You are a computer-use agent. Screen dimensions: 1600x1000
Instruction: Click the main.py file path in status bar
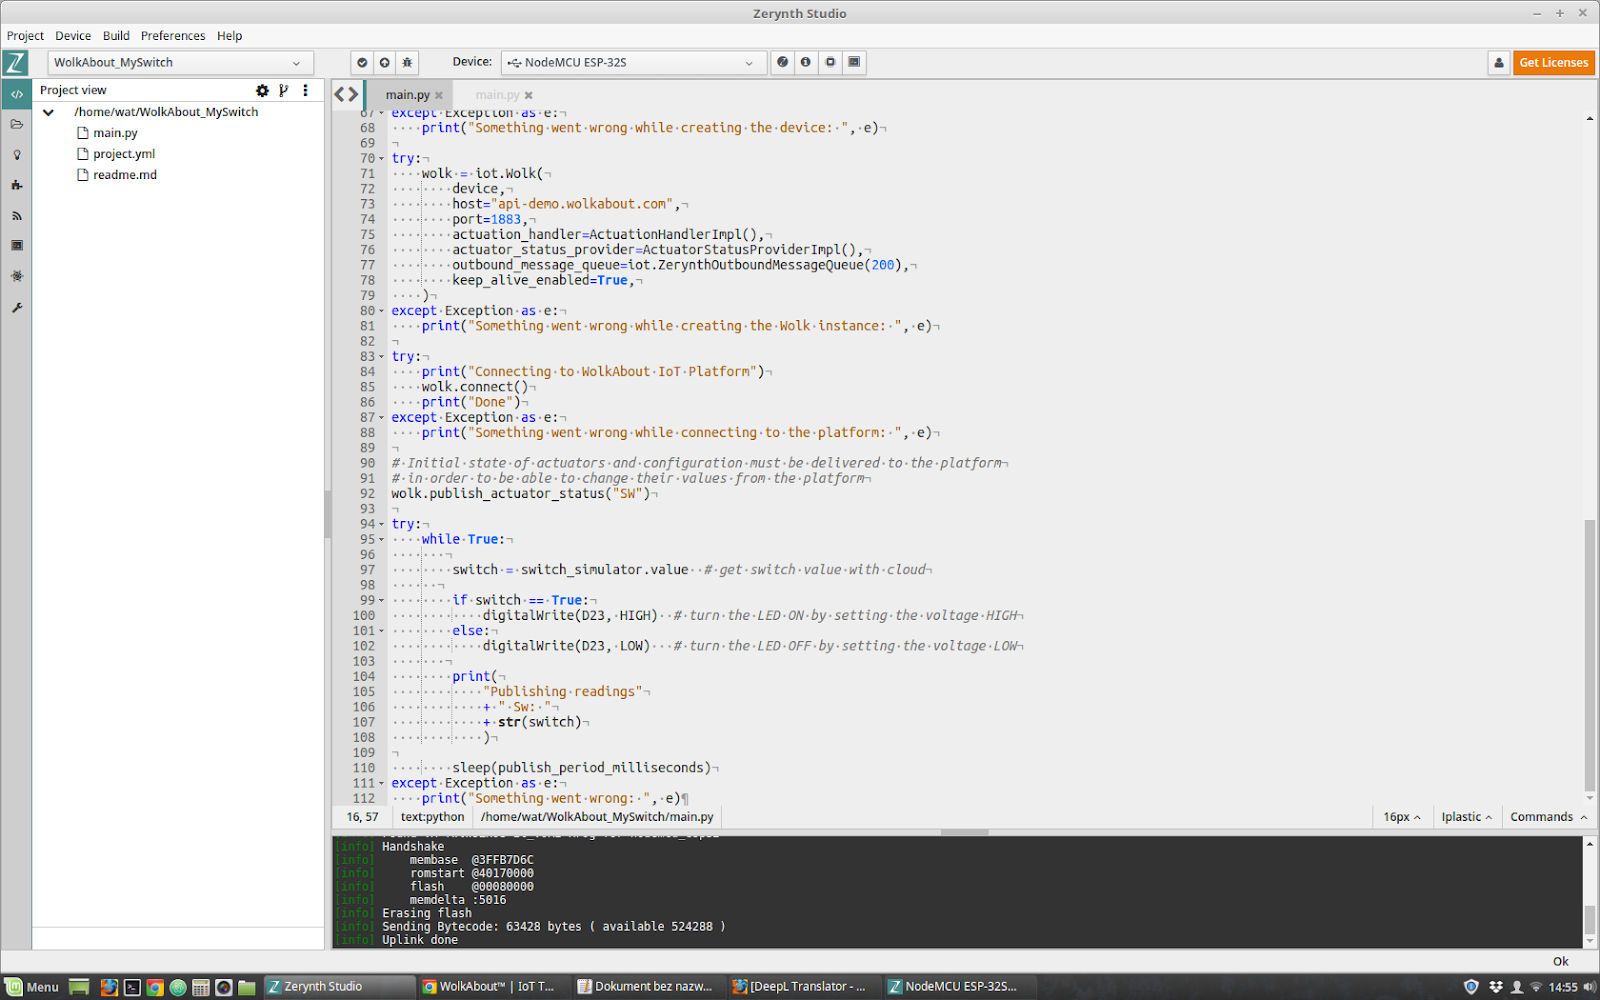[x=597, y=817]
